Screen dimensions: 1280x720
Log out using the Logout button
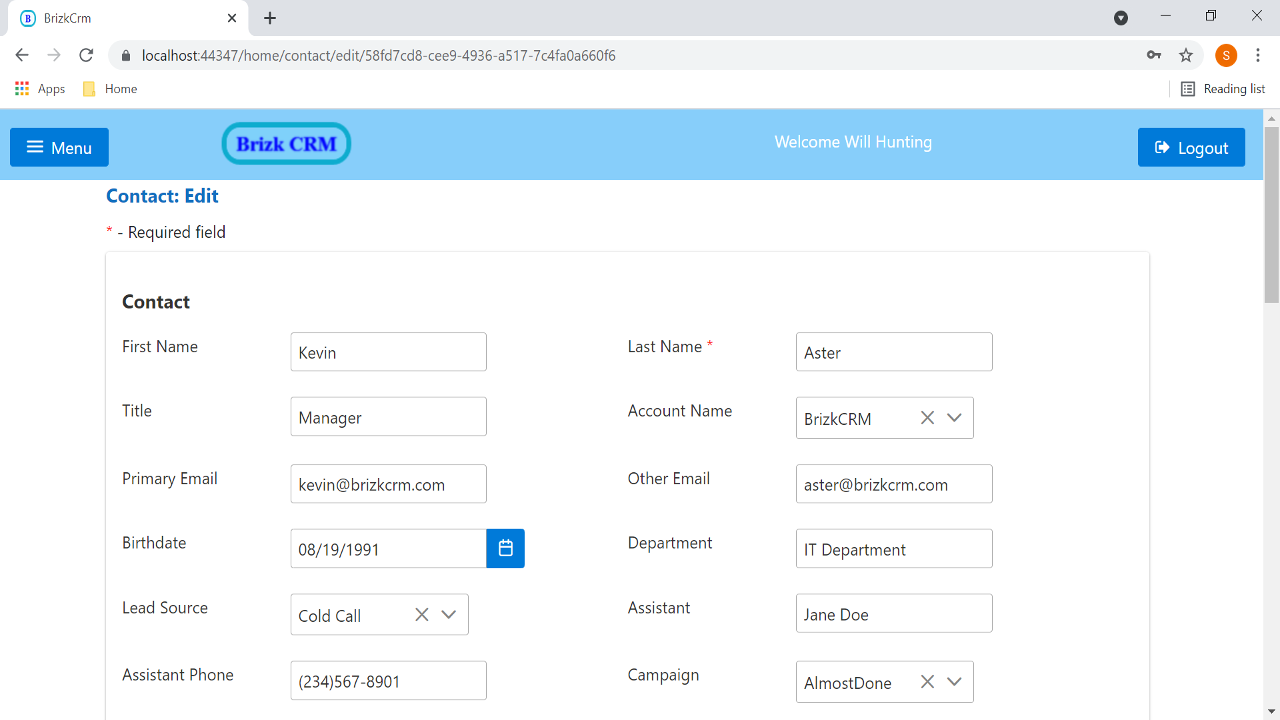[x=1191, y=147]
